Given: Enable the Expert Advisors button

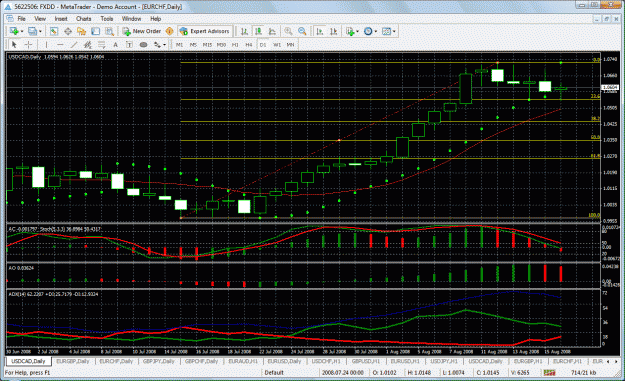Looking at the screenshot, I should [x=205, y=31].
